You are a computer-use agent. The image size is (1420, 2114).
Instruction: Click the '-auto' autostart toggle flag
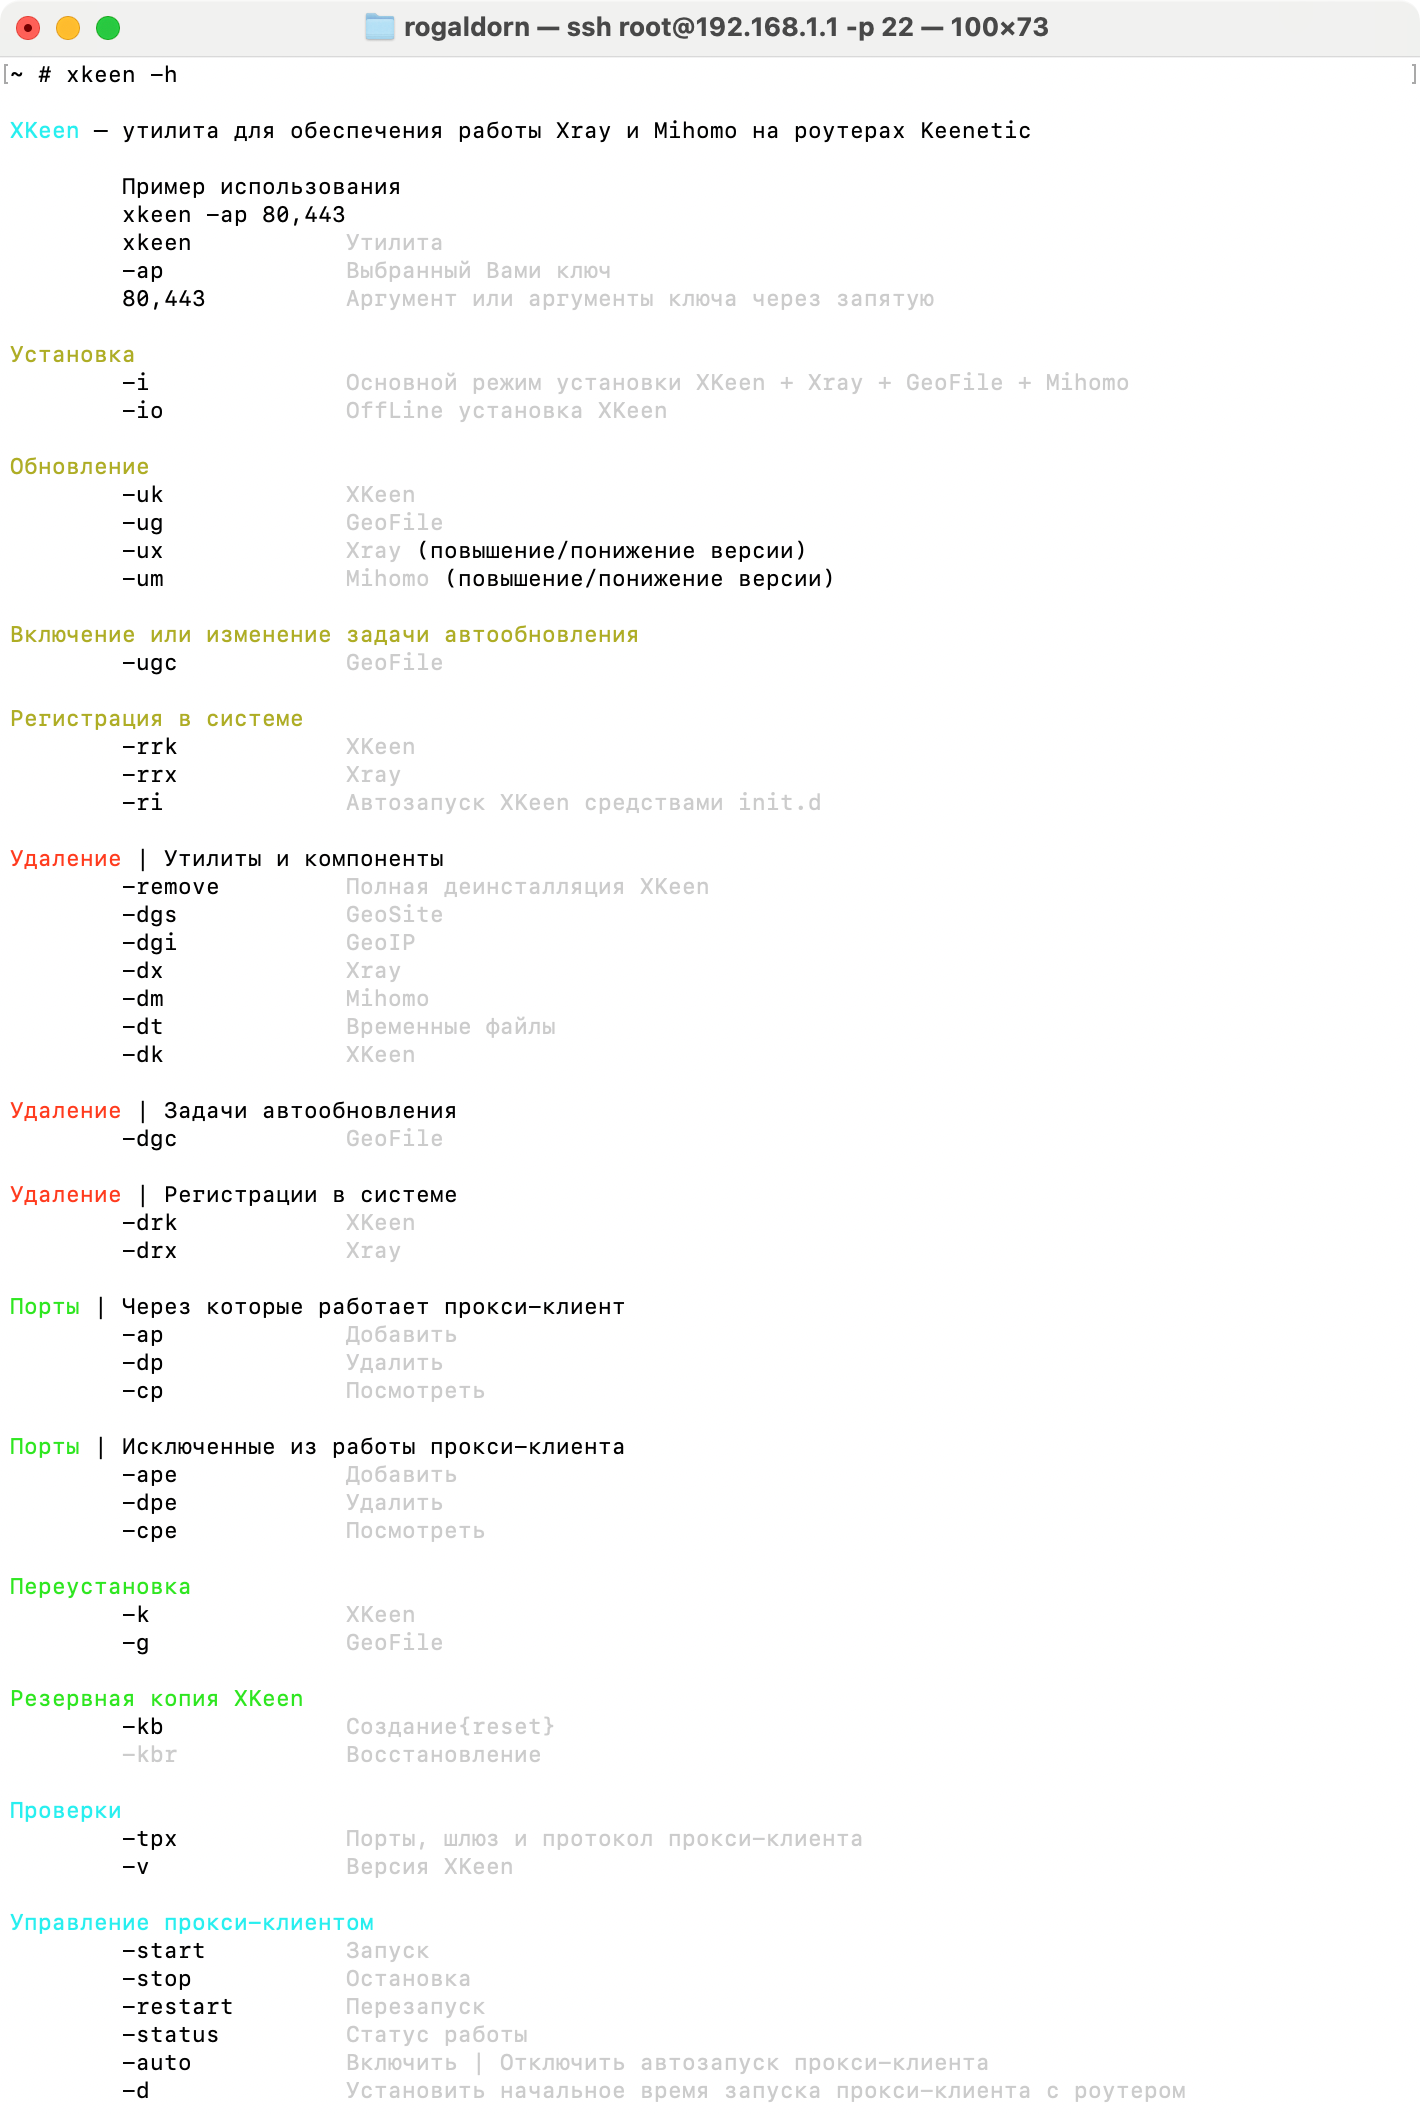[156, 2063]
